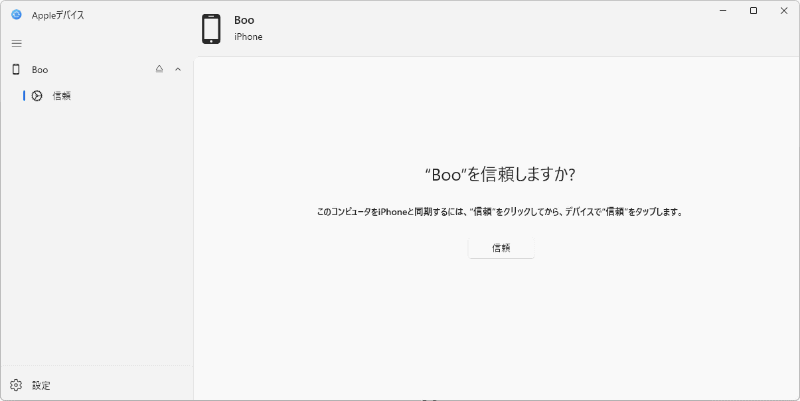This screenshot has height=401, width=800.
Task: Maximize the Apple Devices window
Action: [x=753, y=11]
